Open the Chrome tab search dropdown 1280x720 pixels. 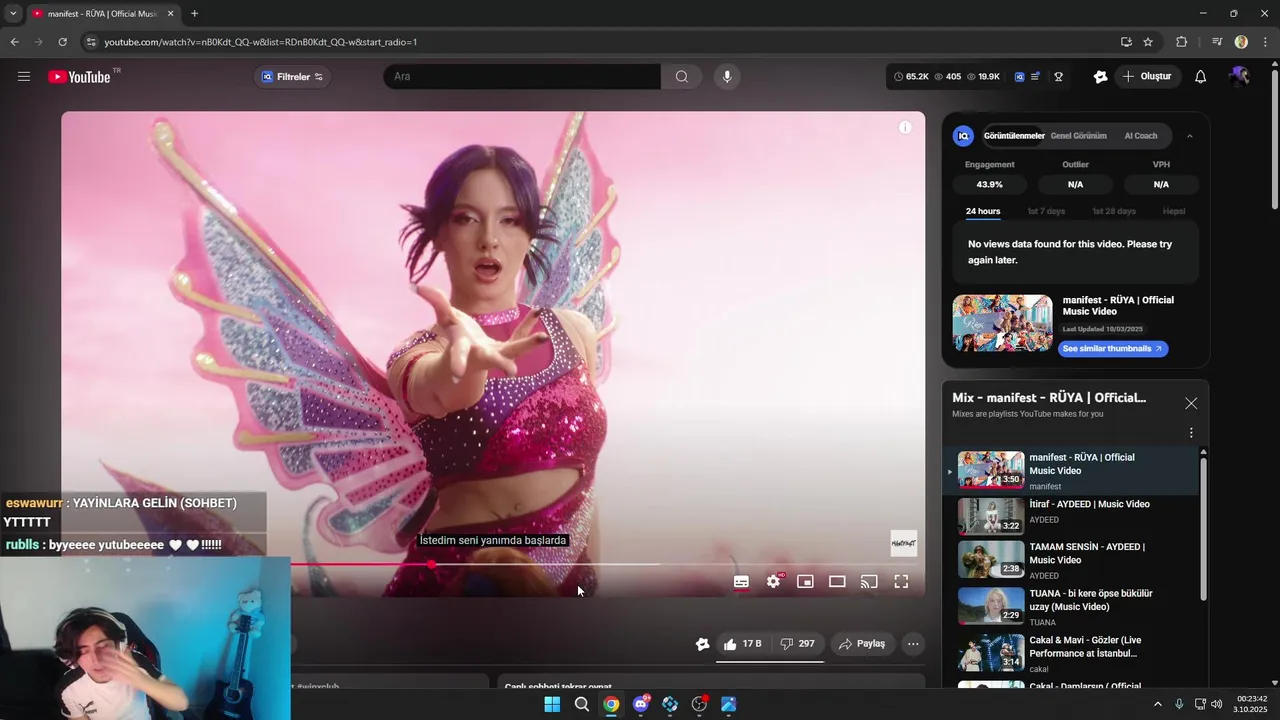click(x=12, y=14)
